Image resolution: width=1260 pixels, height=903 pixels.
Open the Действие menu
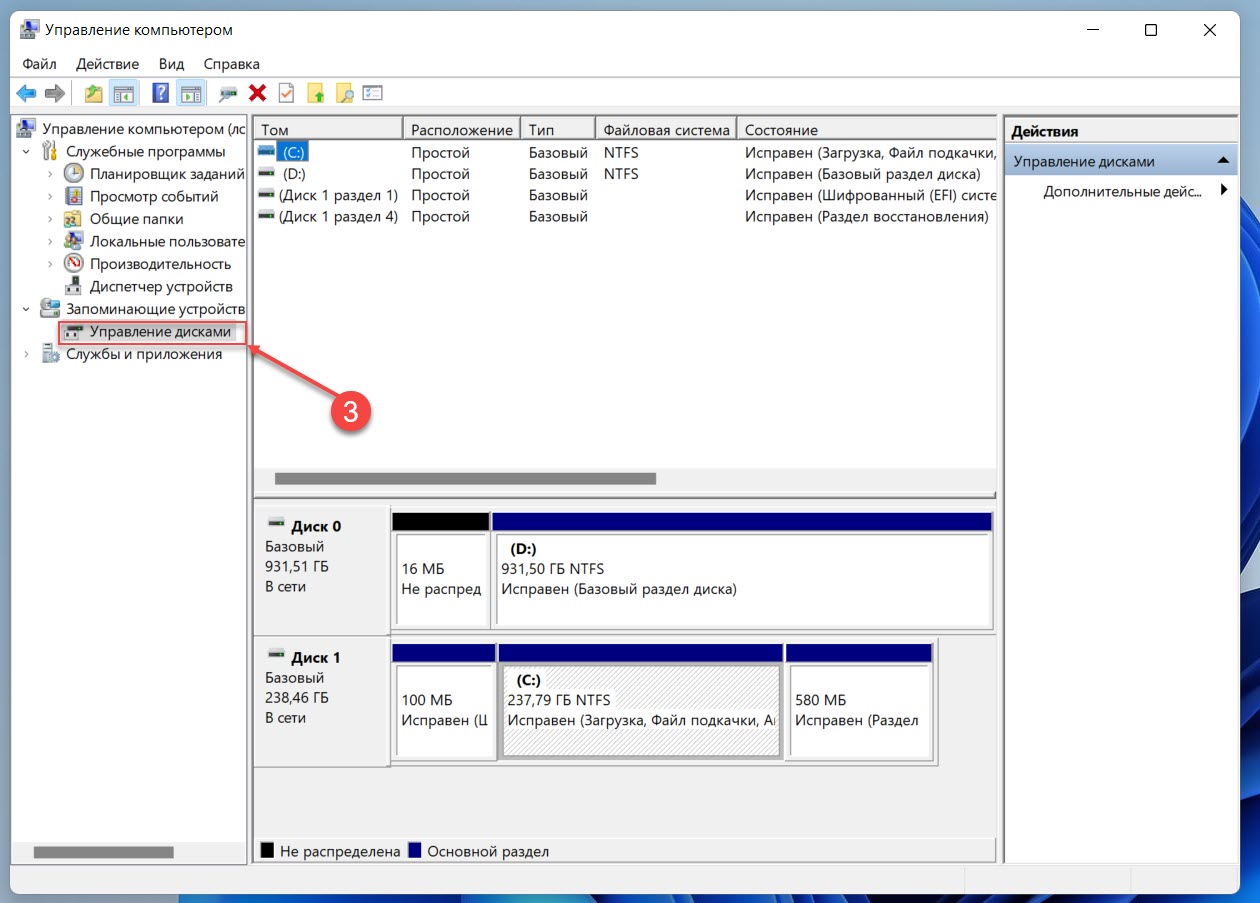coord(108,64)
